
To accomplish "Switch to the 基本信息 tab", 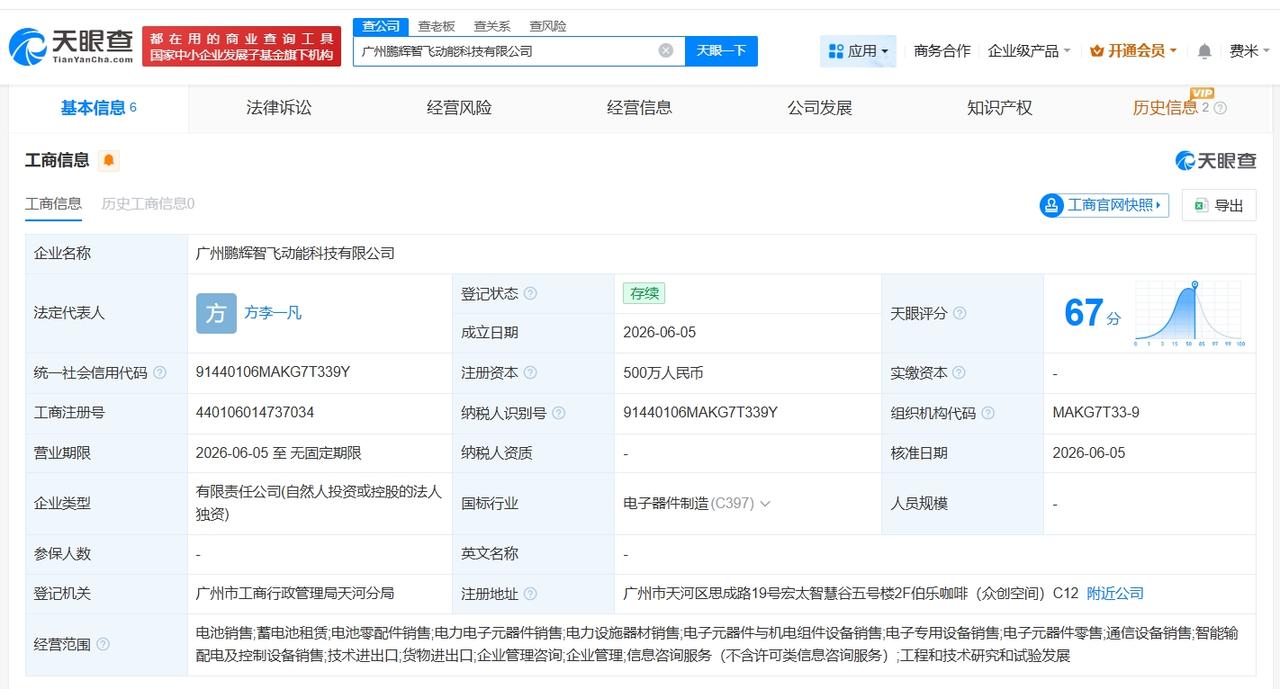I will tap(98, 108).
